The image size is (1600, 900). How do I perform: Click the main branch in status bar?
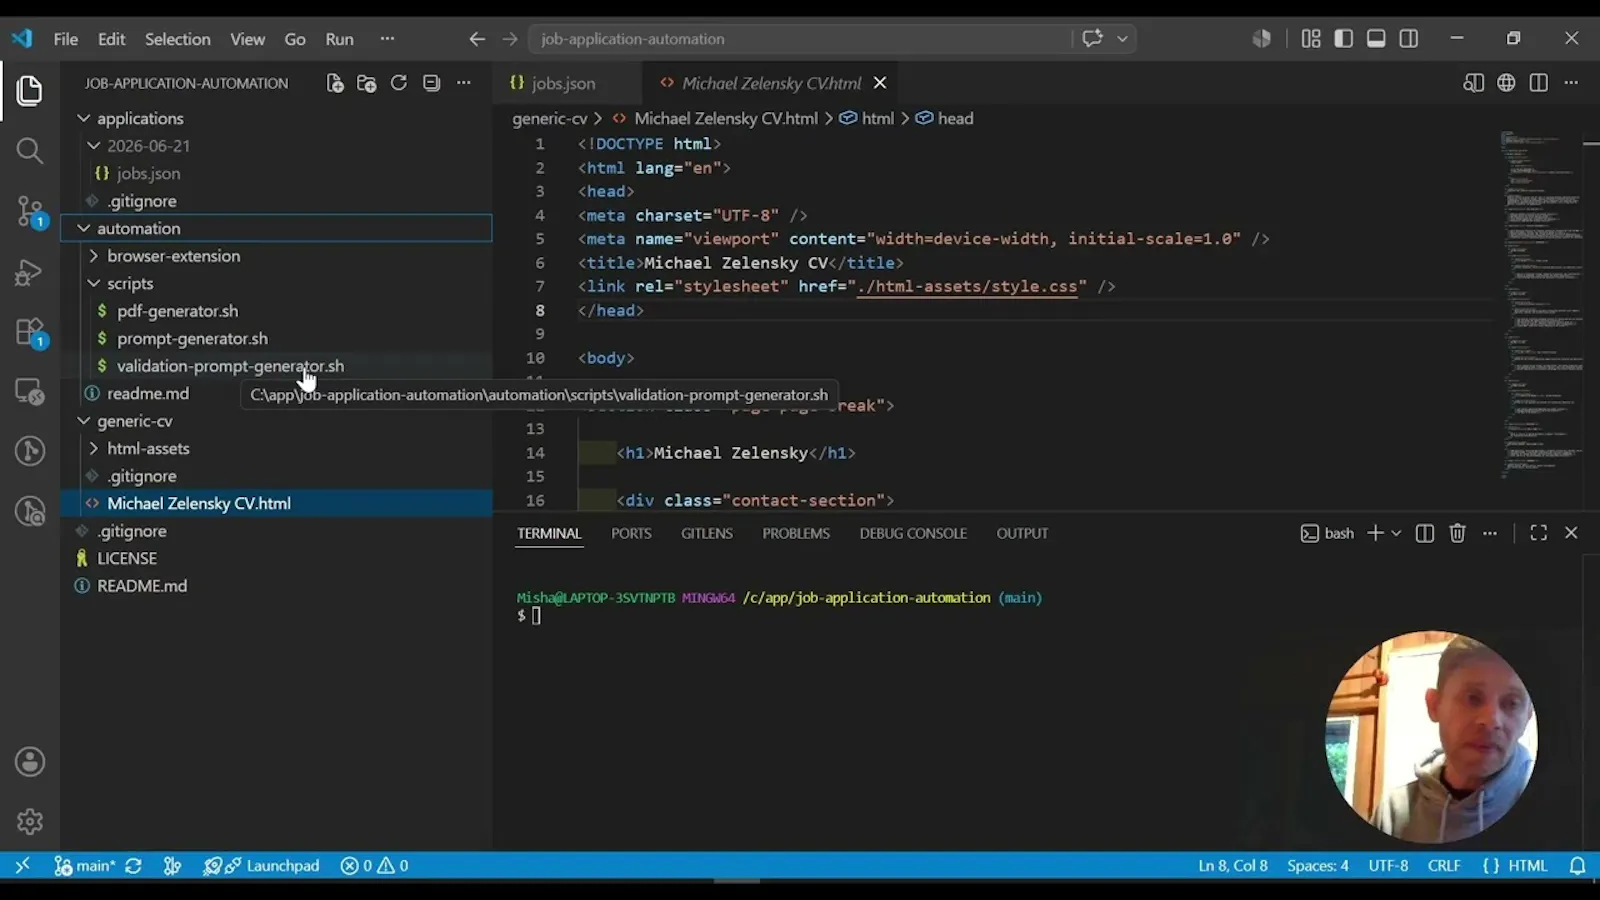pyautogui.click(x=85, y=866)
